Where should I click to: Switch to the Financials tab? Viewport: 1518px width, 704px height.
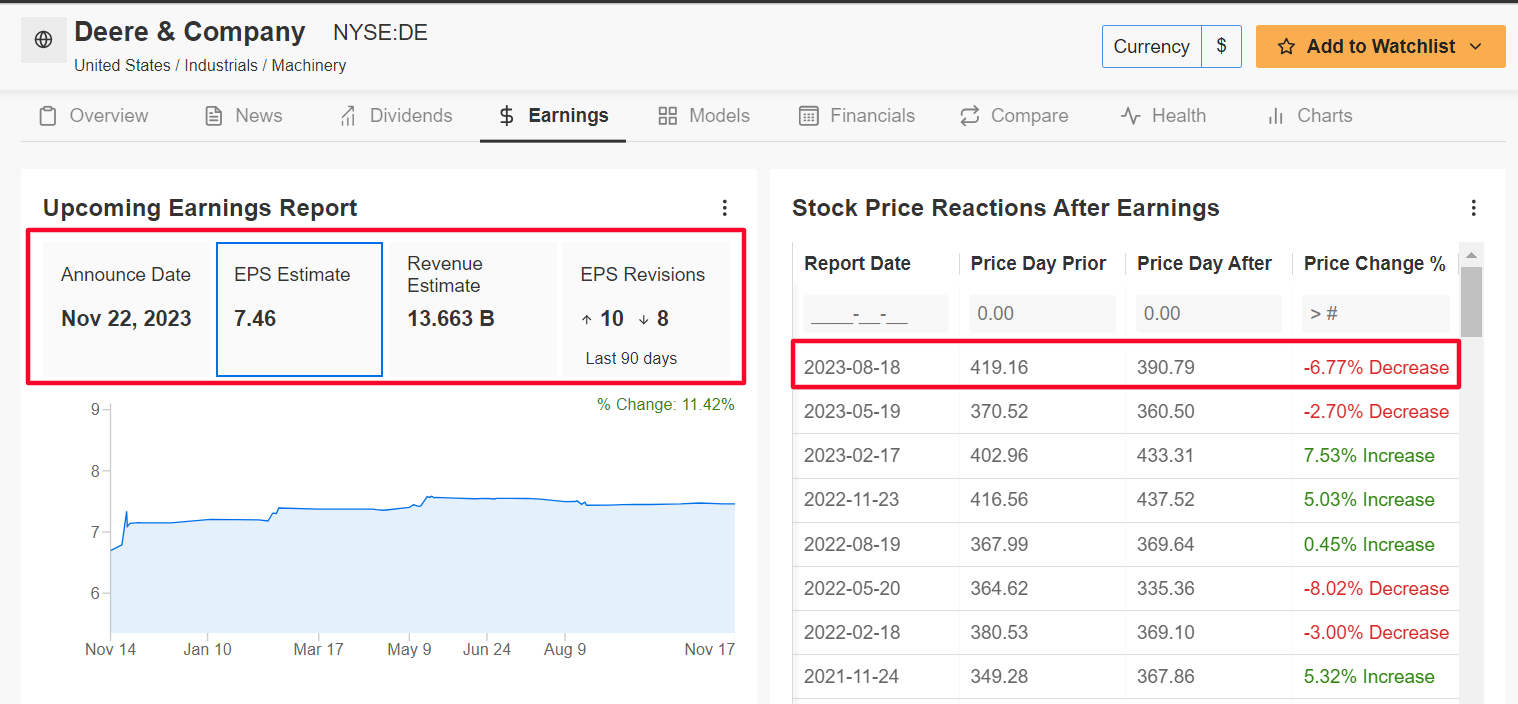pos(857,116)
